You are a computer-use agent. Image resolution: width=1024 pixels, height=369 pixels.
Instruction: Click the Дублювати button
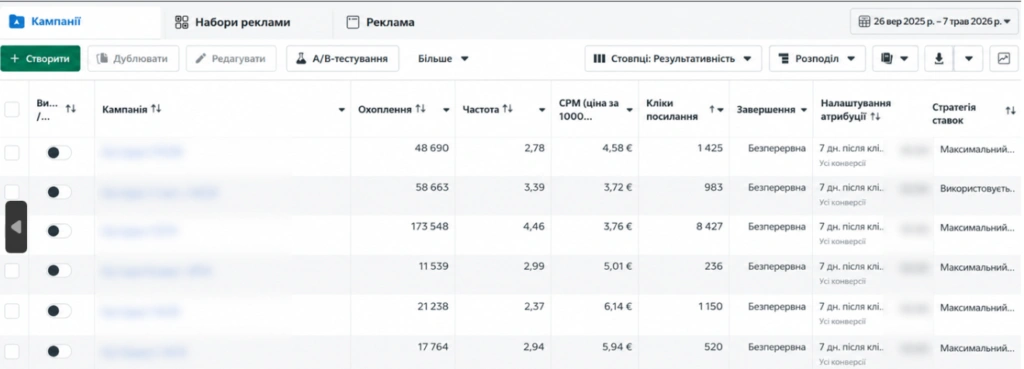[133, 59]
